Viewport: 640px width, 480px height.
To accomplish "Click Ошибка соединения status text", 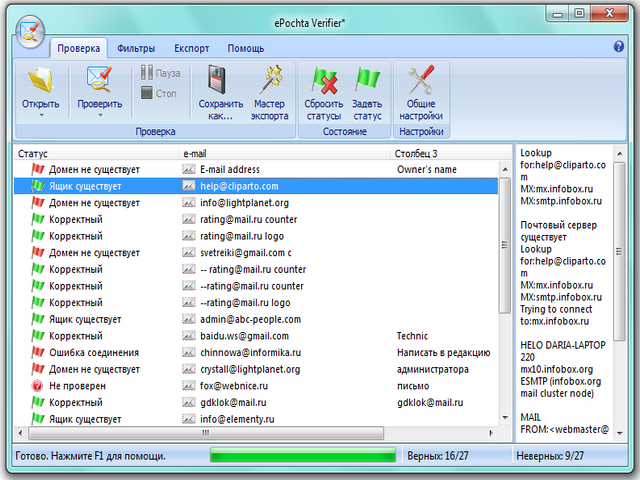I will [x=94, y=353].
